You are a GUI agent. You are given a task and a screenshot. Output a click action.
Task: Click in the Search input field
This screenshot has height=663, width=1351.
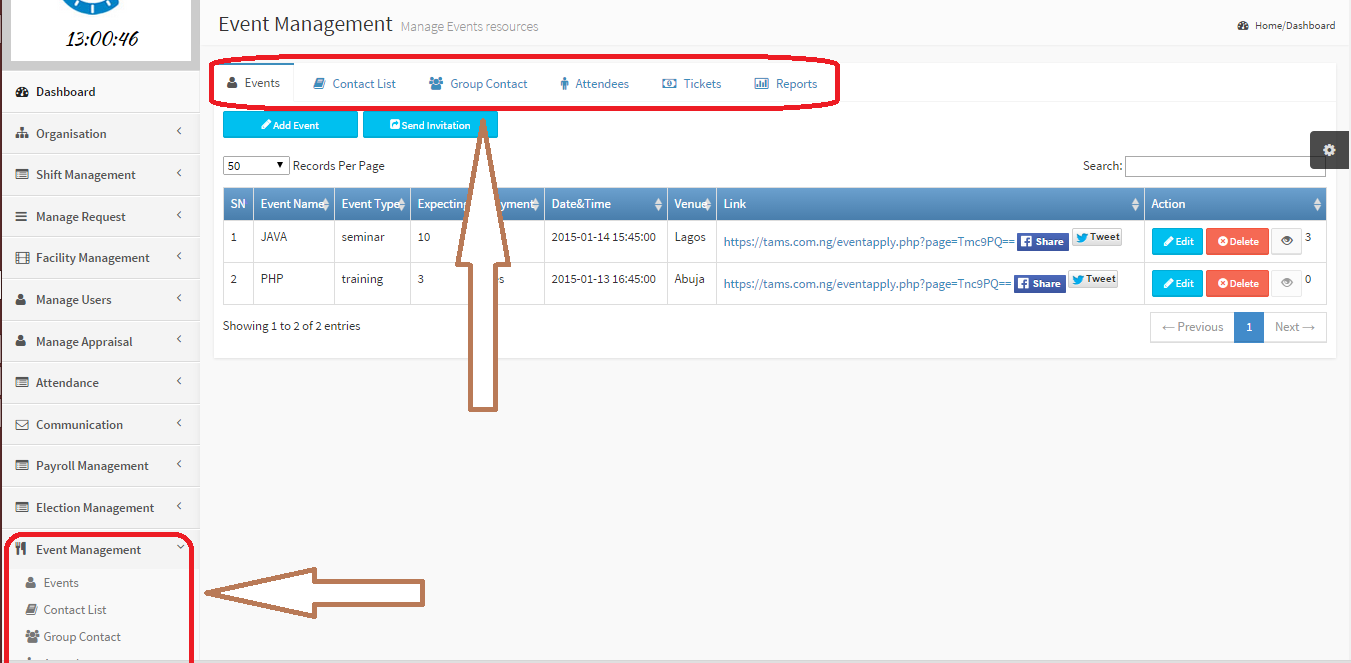pos(1224,166)
